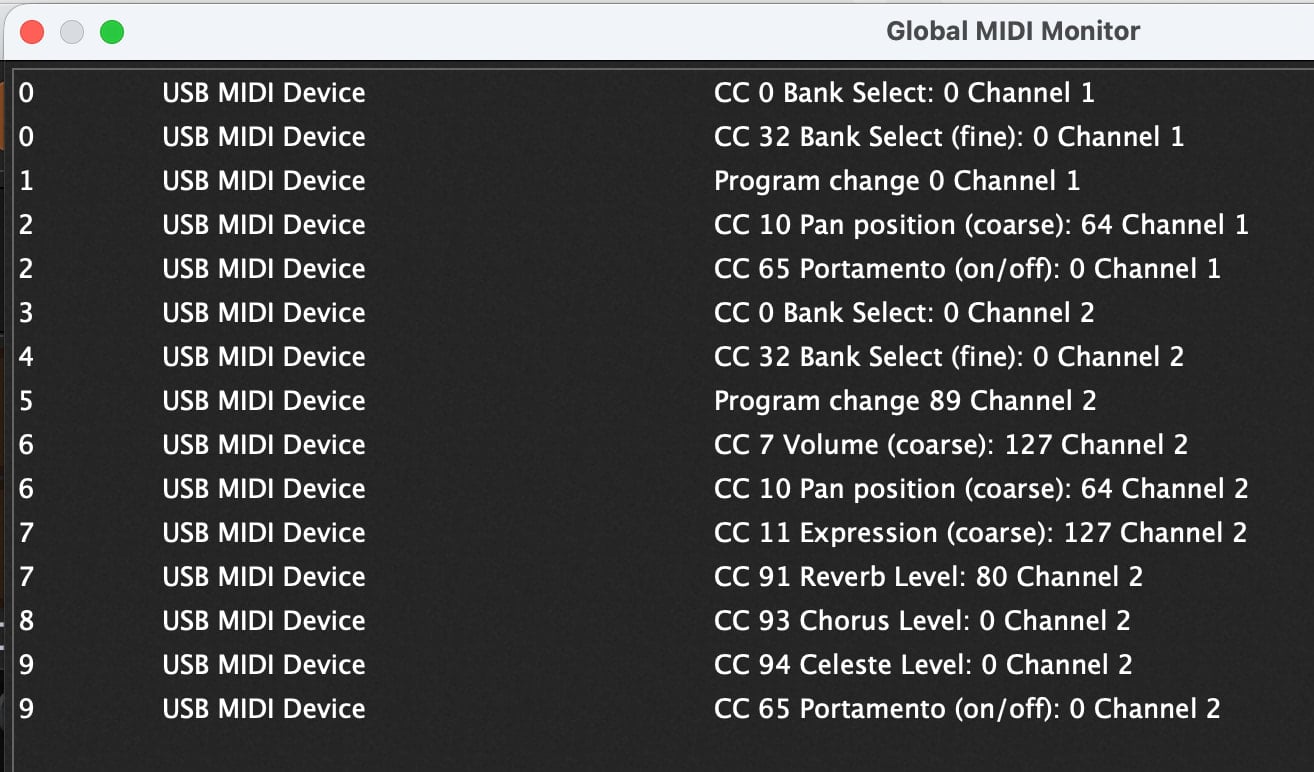Select CC 10 Pan position Channel 2 message
Screen dimensions: 1314x772
pos(980,489)
